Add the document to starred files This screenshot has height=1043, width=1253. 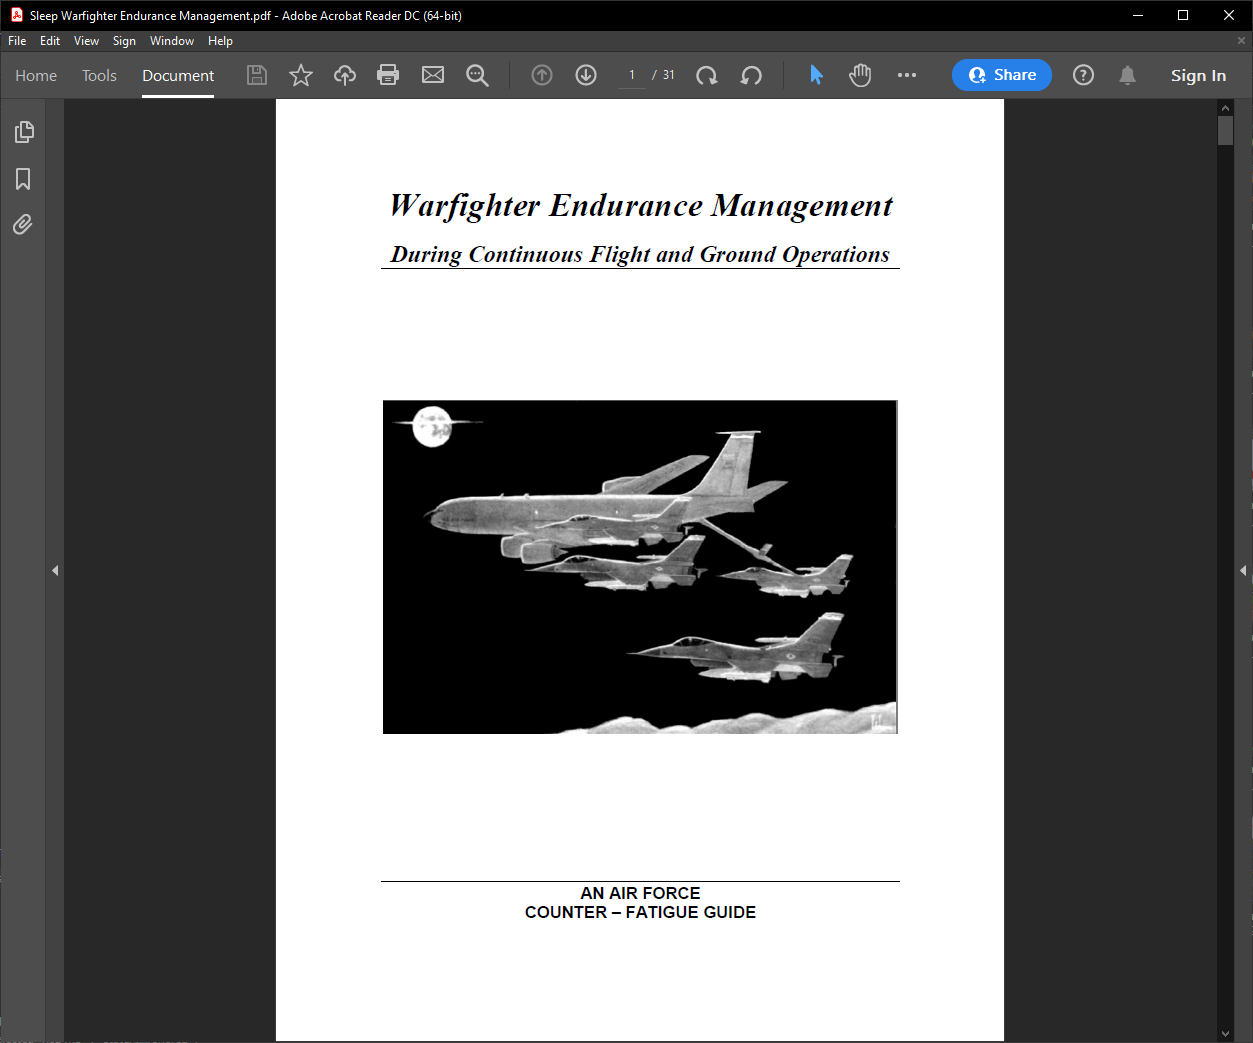(x=301, y=75)
